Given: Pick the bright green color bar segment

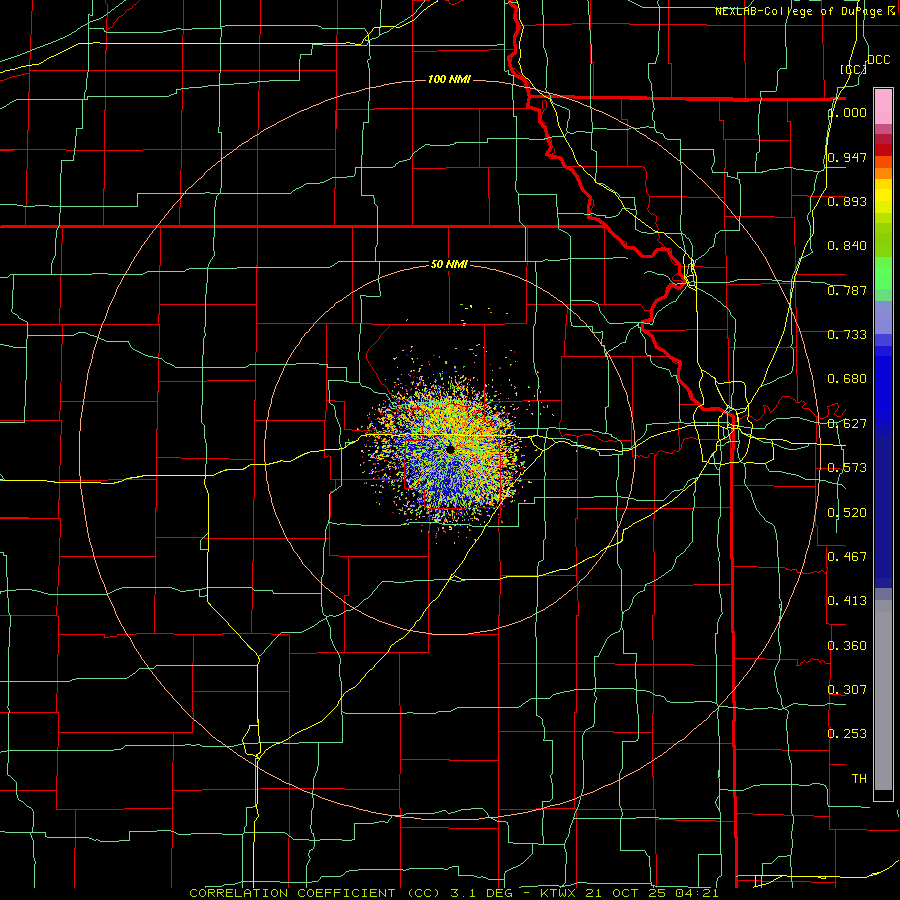Looking at the screenshot, I should coord(883,273).
